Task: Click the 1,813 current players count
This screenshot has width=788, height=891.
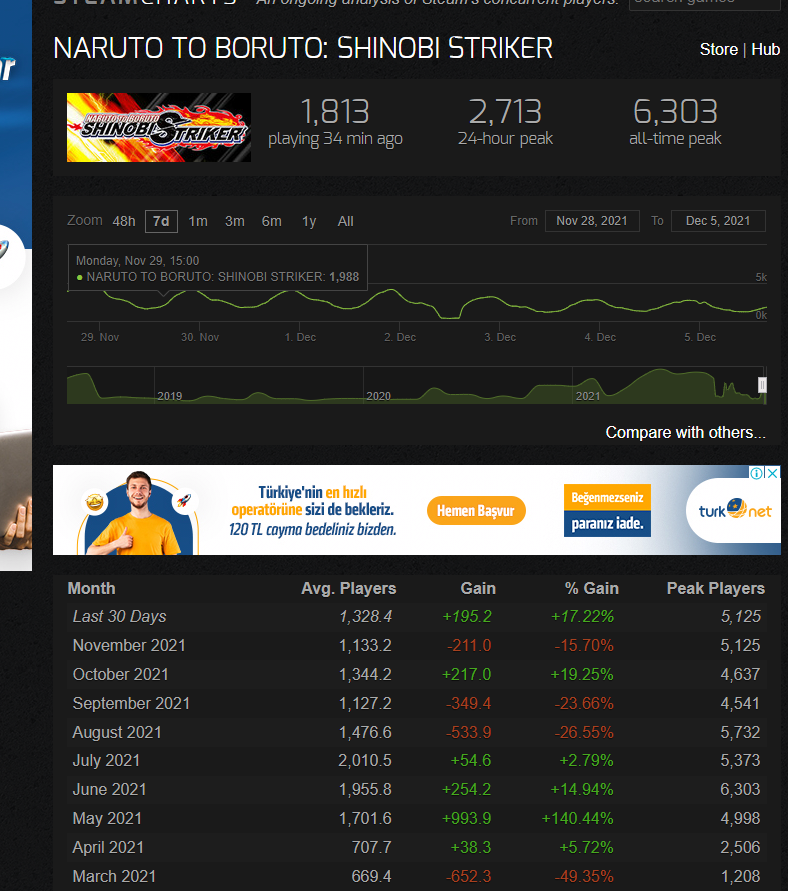Action: pyautogui.click(x=335, y=111)
